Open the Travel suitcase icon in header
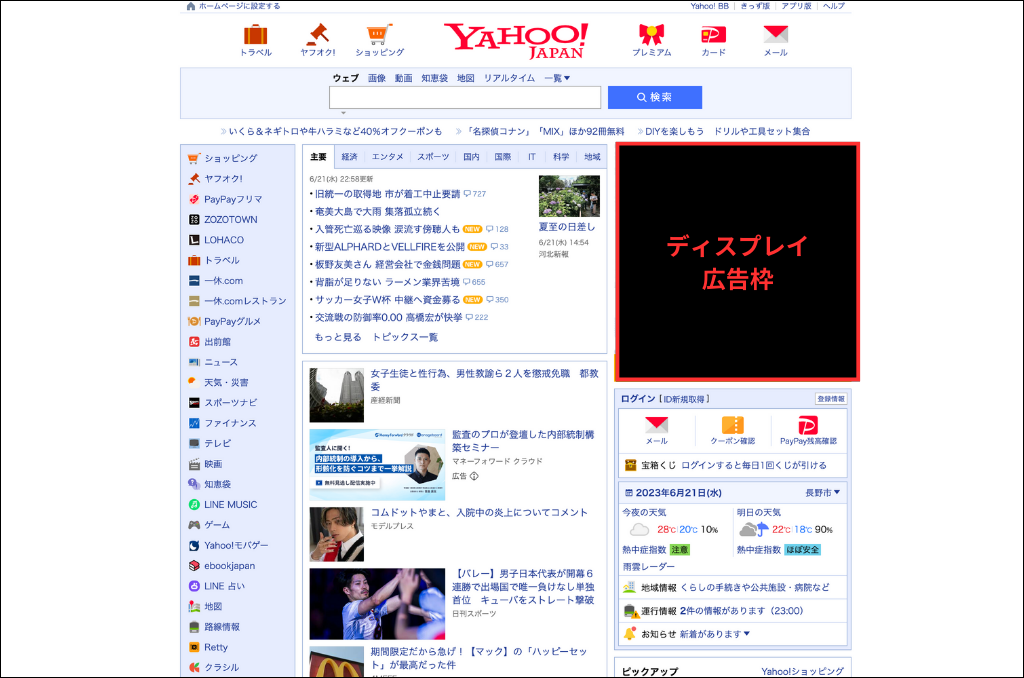1024x678 pixels. [x=255, y=35]
